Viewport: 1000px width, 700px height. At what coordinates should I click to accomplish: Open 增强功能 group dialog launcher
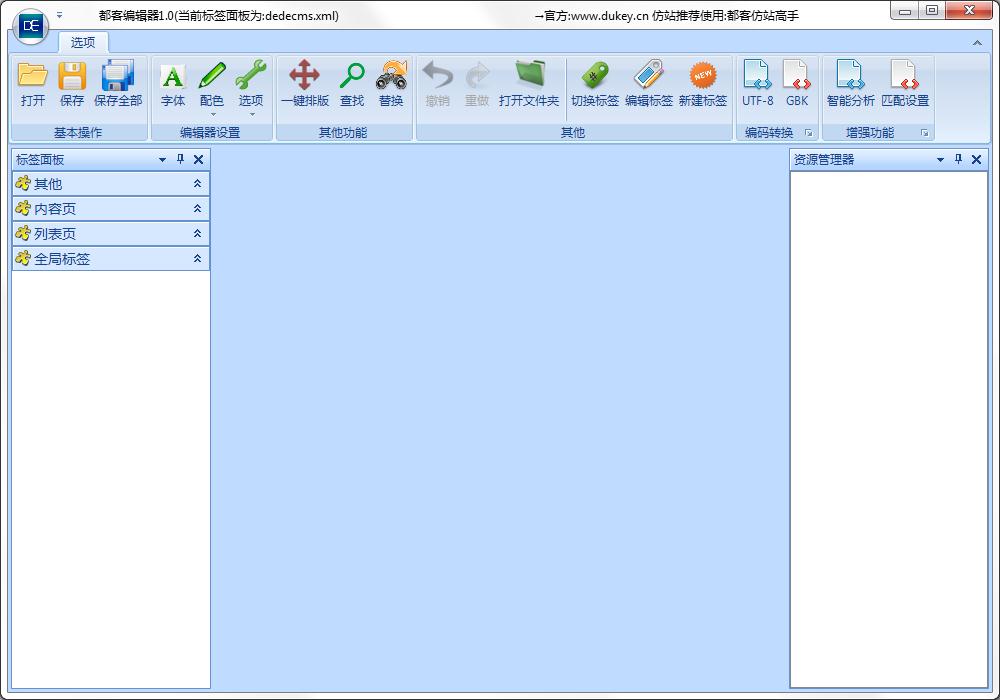925,133
